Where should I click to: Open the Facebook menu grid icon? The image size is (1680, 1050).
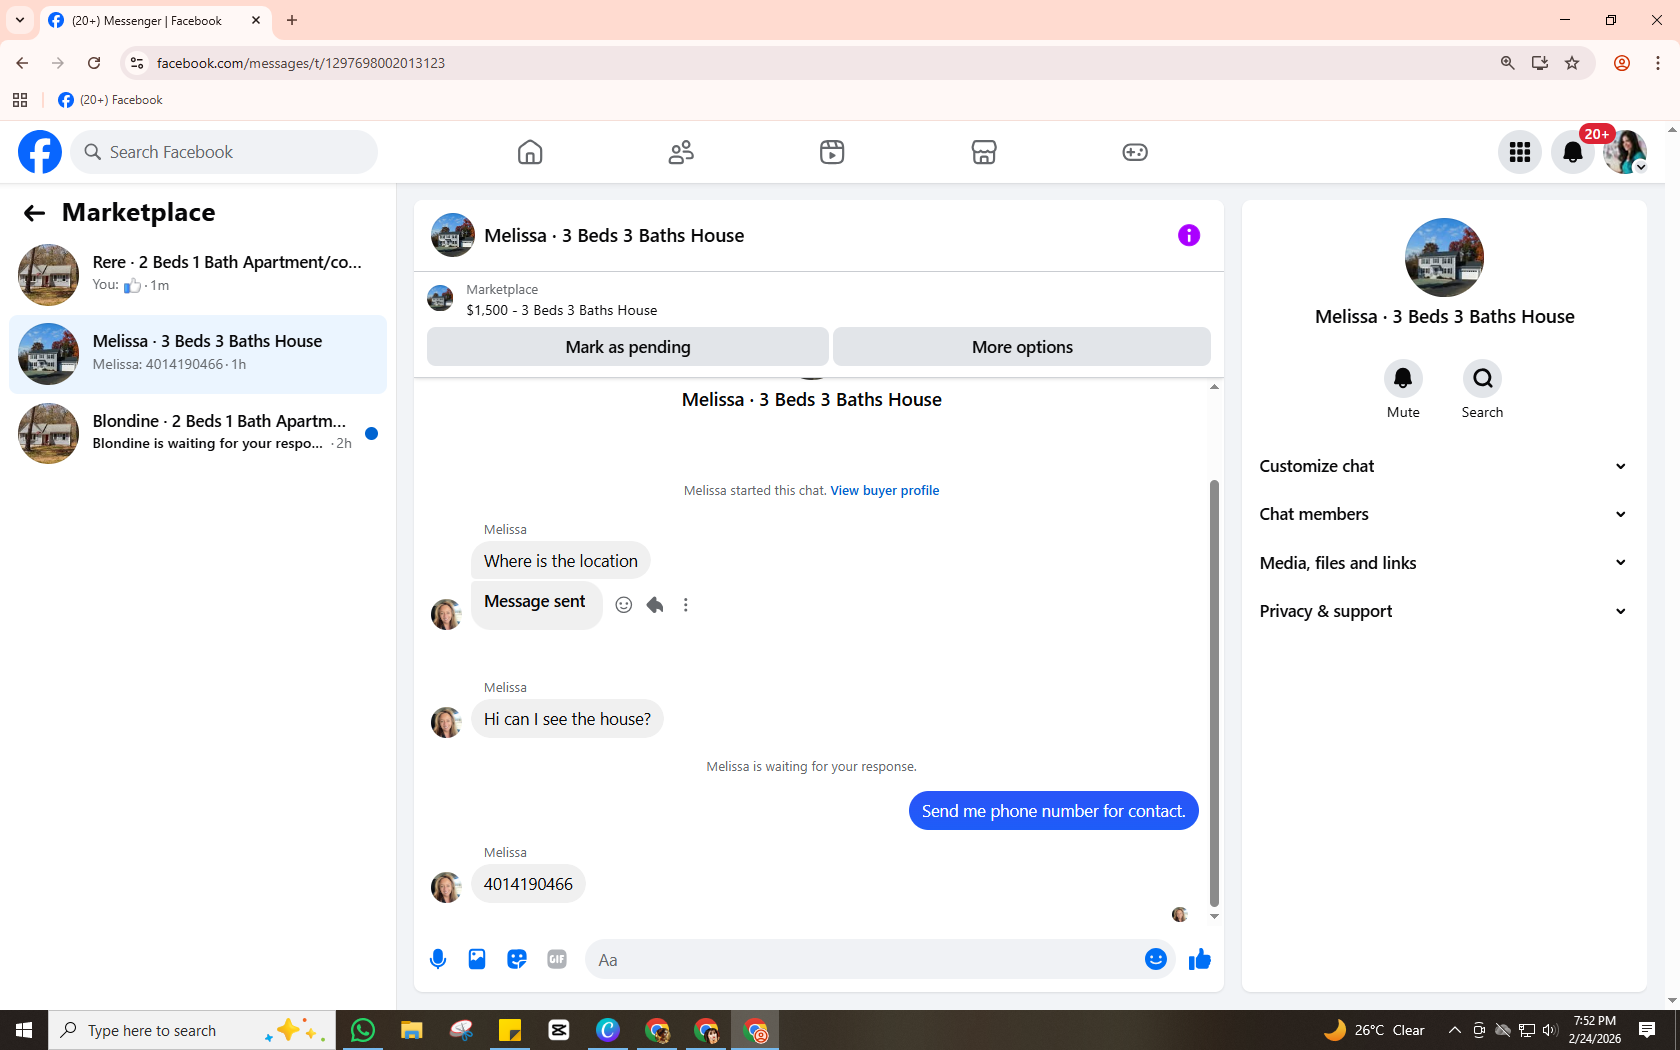click(1520, 152)
